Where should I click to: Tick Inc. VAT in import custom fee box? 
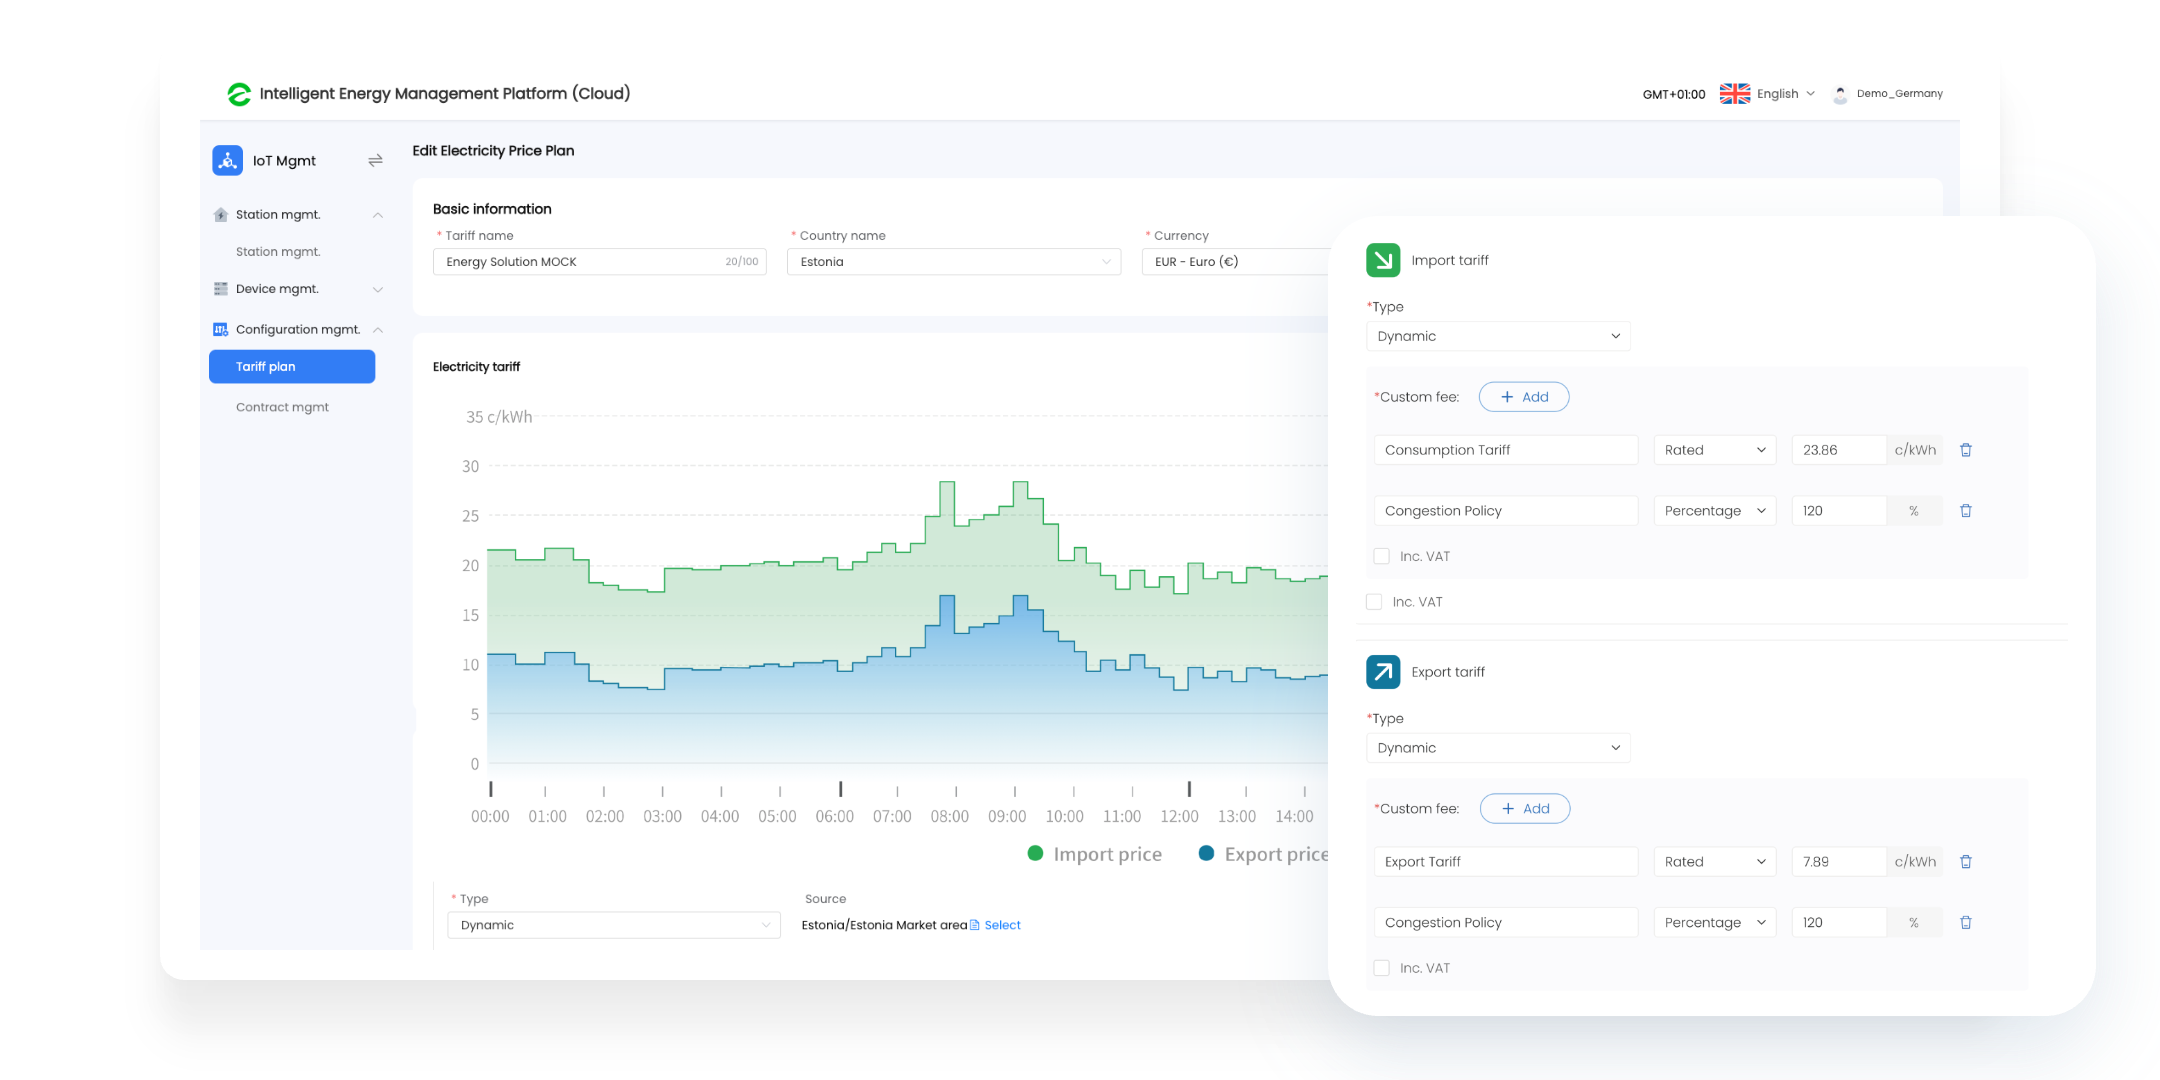click(x=1382, y=556)
